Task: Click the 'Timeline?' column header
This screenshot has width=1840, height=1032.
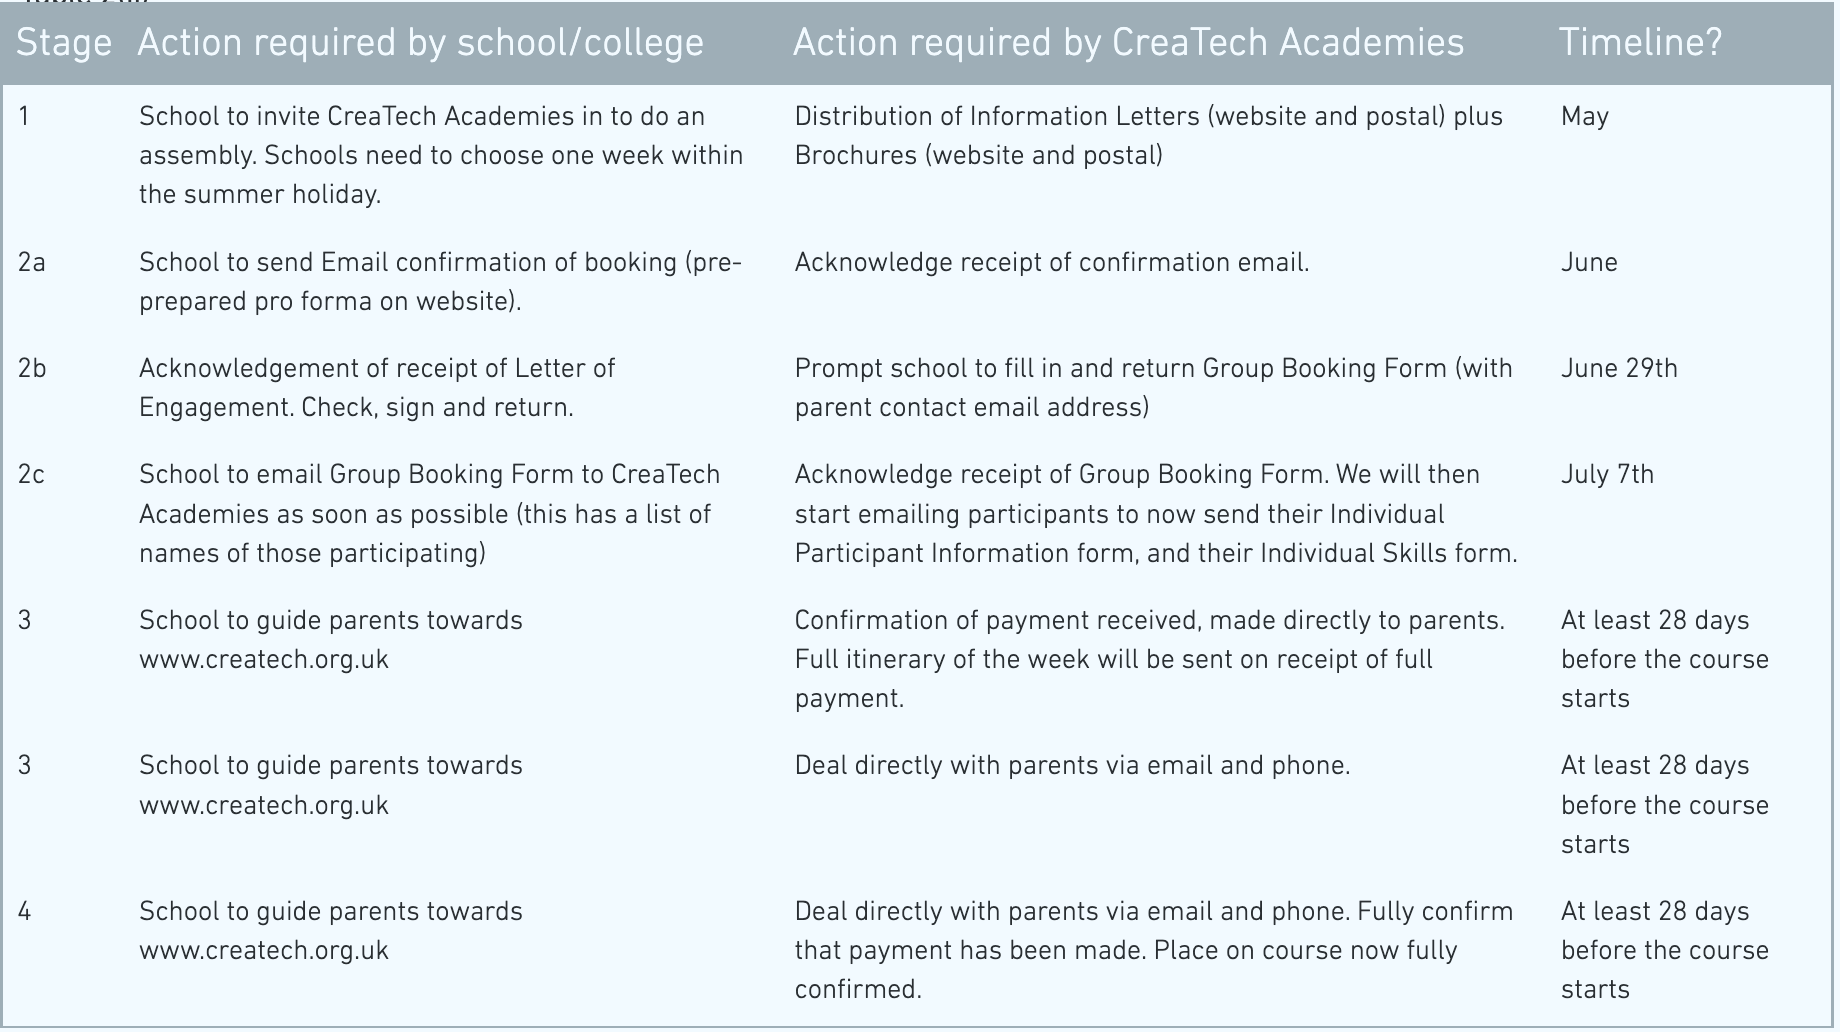Action: [1640, 43]
